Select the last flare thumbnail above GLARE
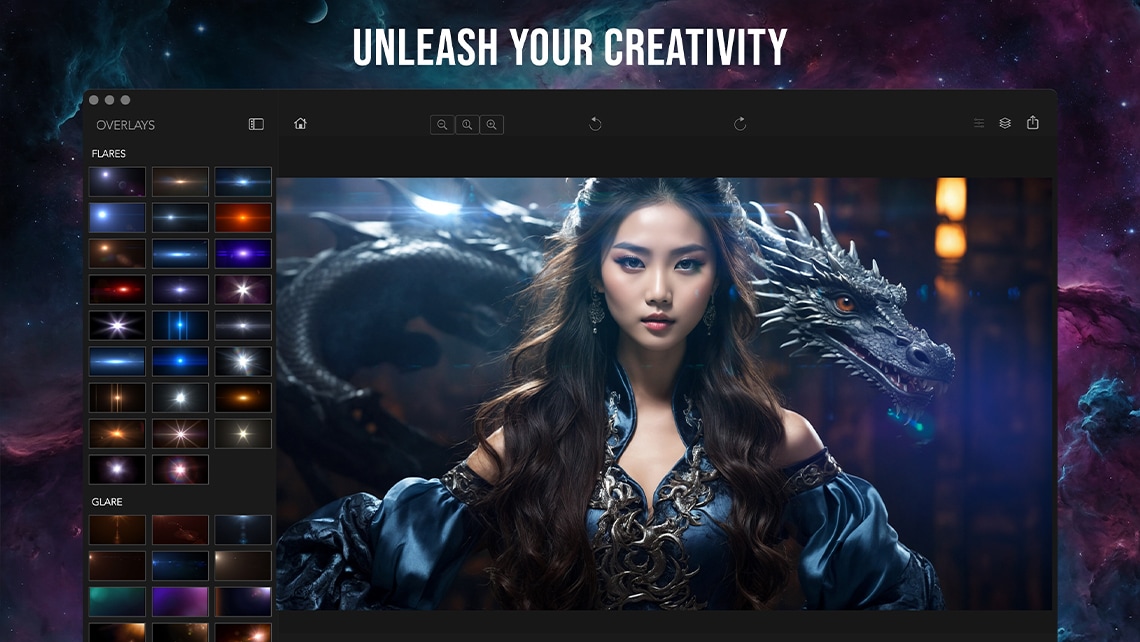 click(180, 469)
